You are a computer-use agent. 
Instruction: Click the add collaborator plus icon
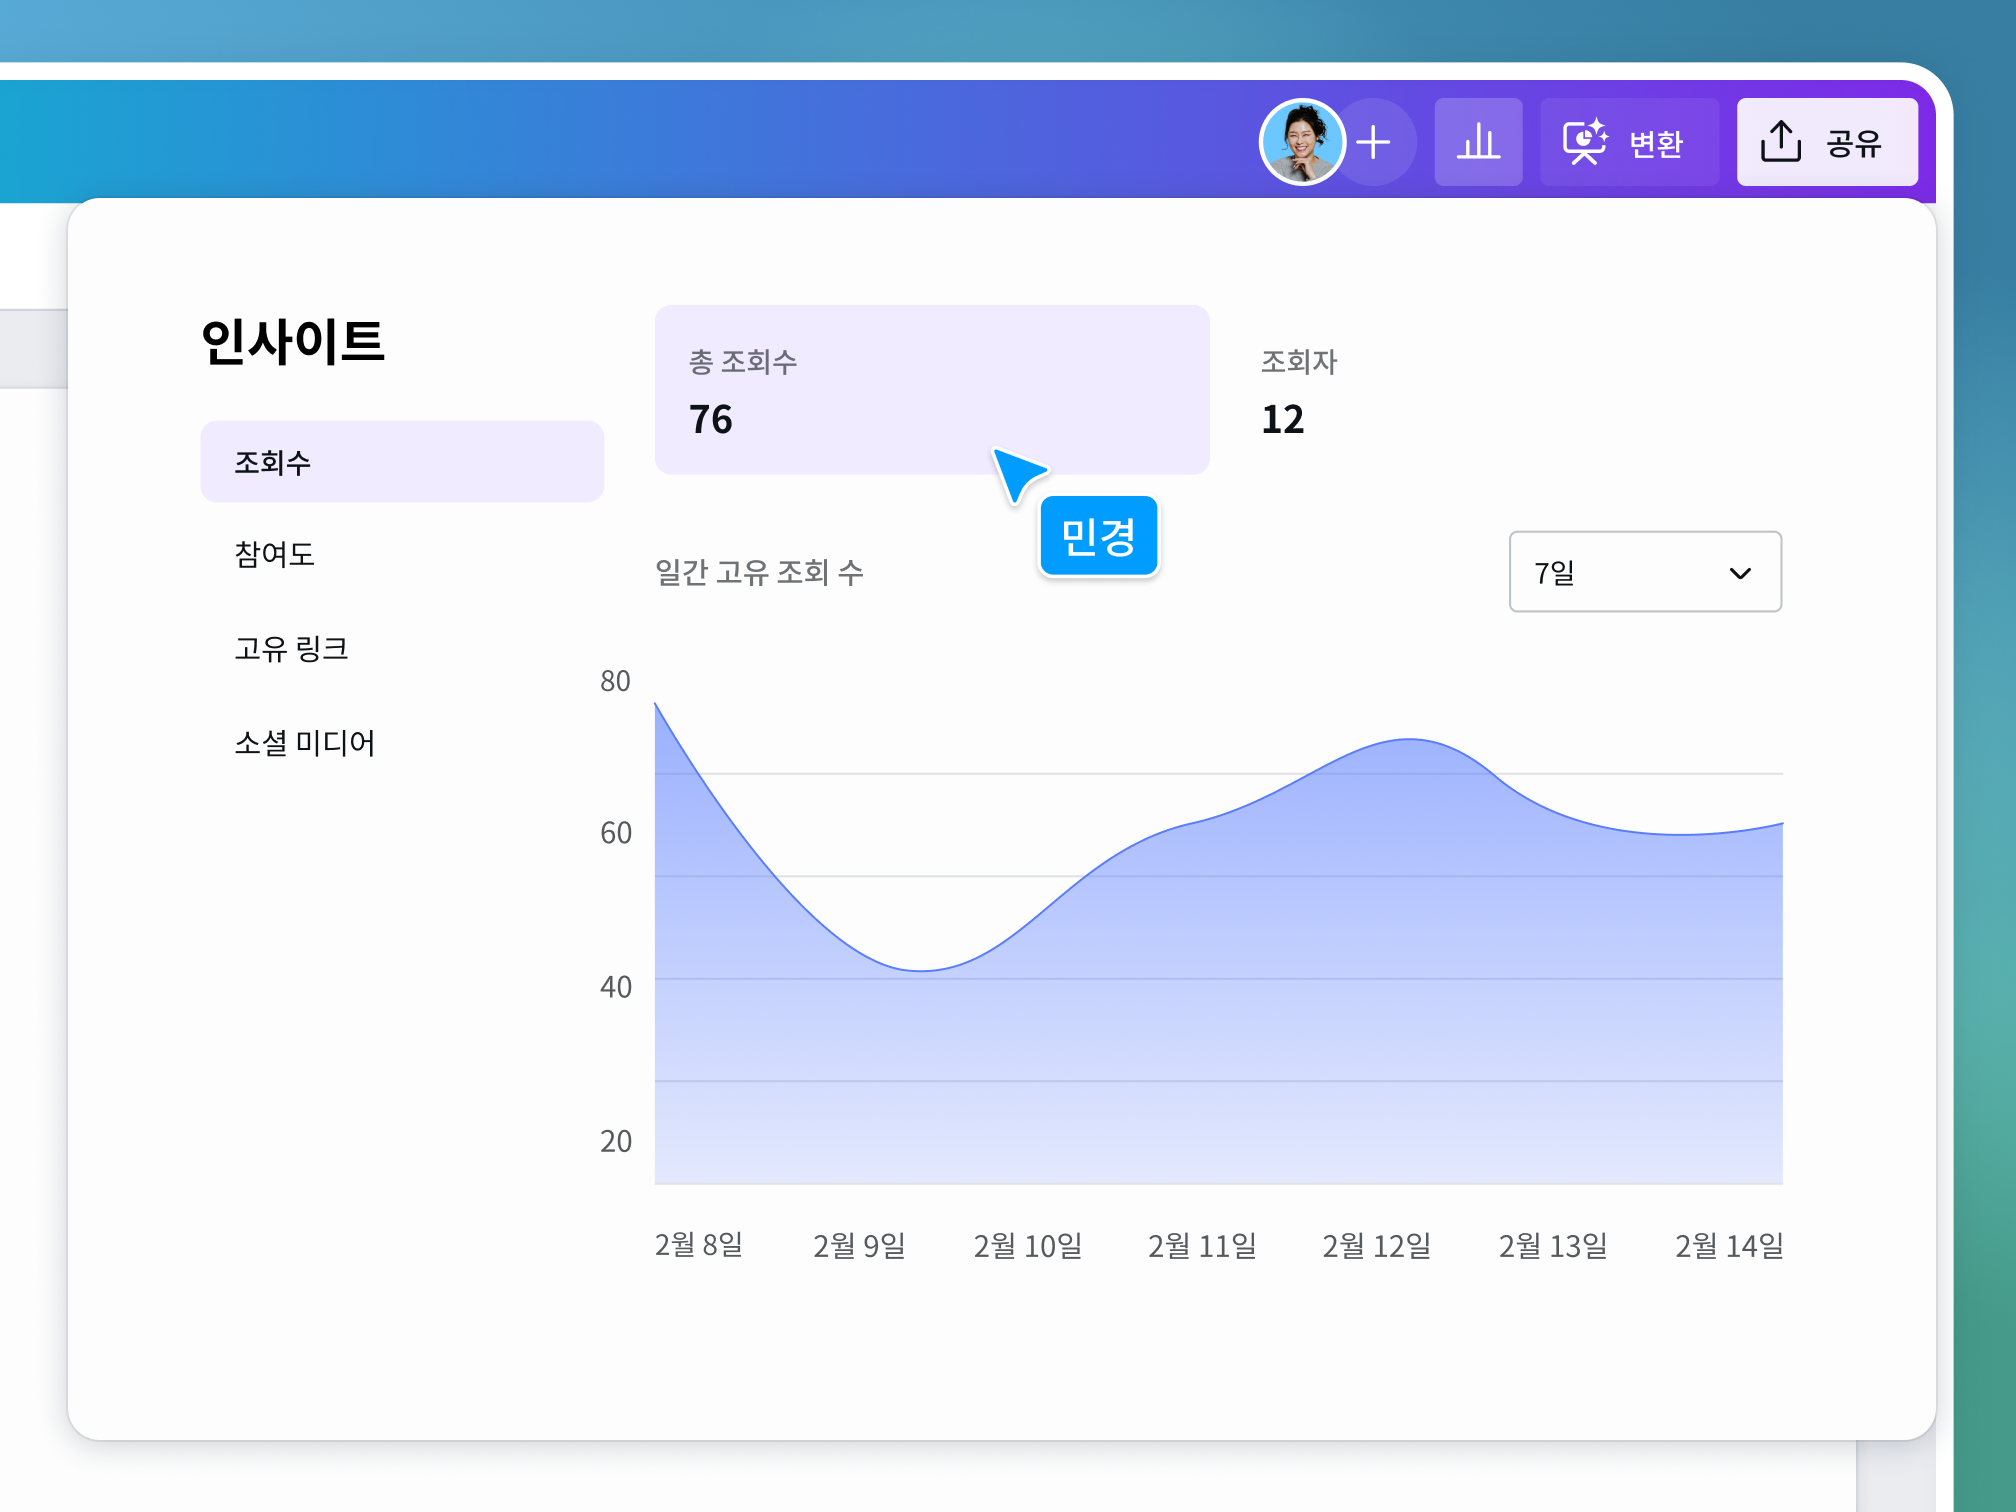[x=1374, y=142]
